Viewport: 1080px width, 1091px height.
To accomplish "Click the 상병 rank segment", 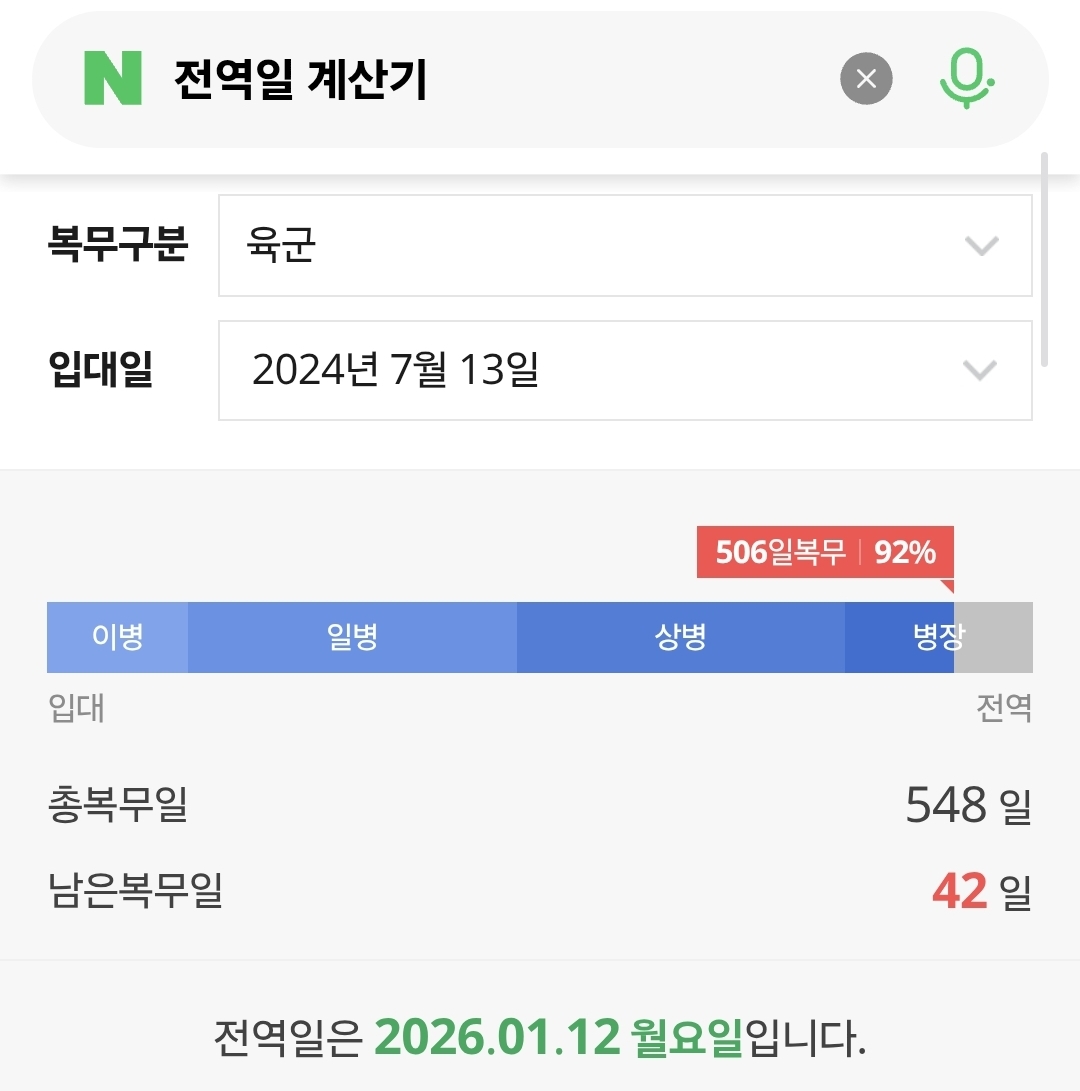I will 681,638.
